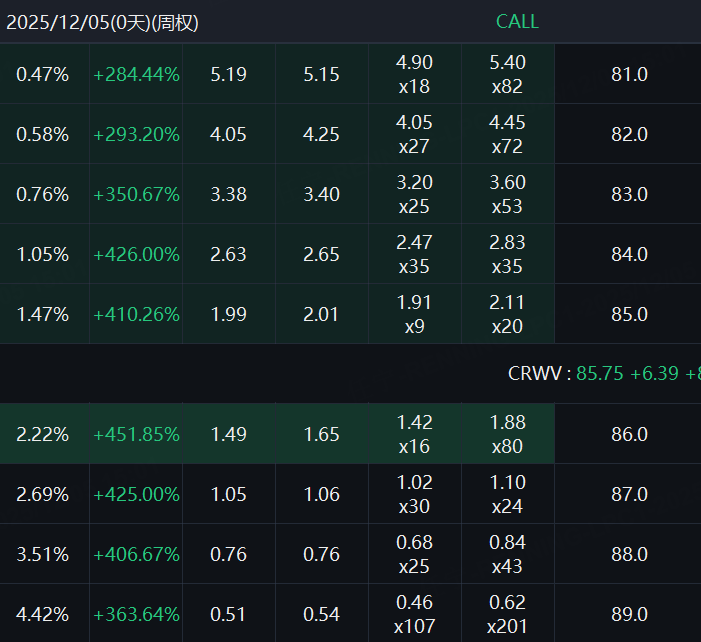The width and height of the screenshot is (701, 642).
Task: Click the CALL column heading
Action: tap(517, 22)
